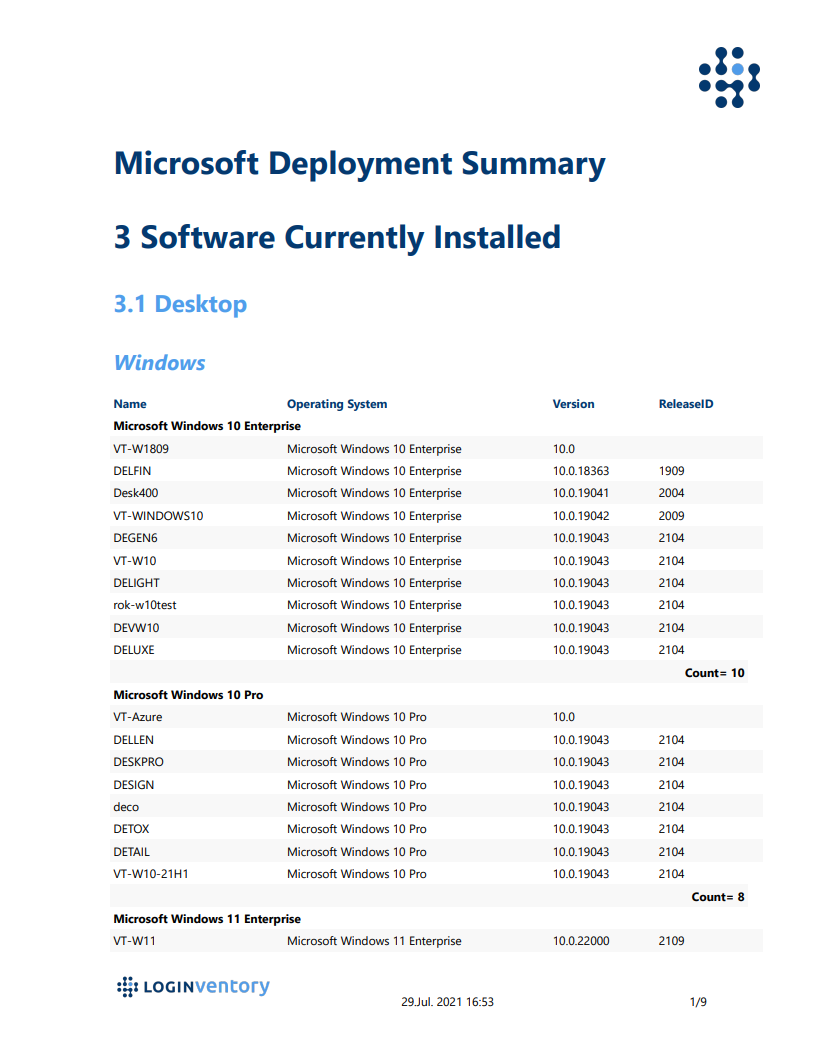Click ReleaseID 1909

tap(671, 471)
